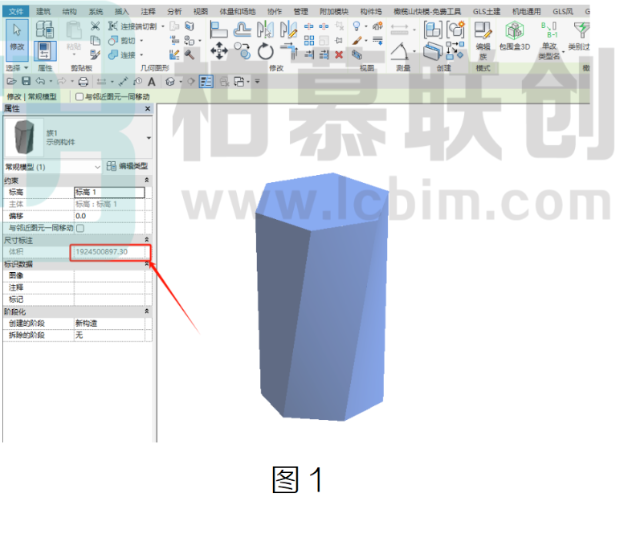
Task: Click the undo arrow in quick access toolbar
Action: tap(40, 81)
